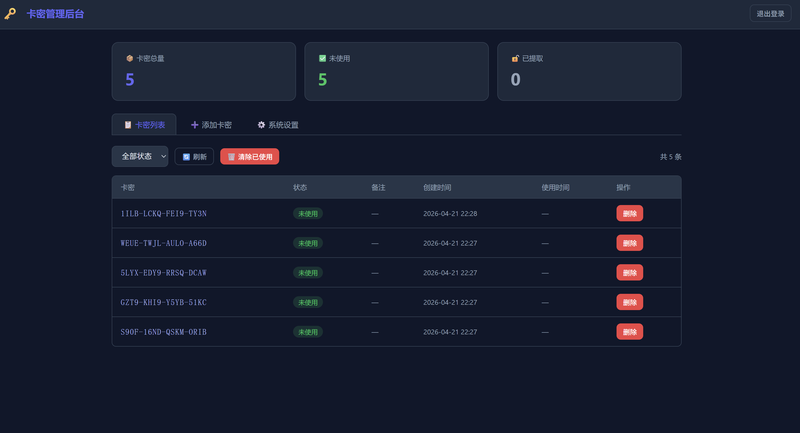Screen dimensions: 800x433
Task: Delete the card key GZT9-KHI9-Y5YB-51KC
Action: pos(630,302)
